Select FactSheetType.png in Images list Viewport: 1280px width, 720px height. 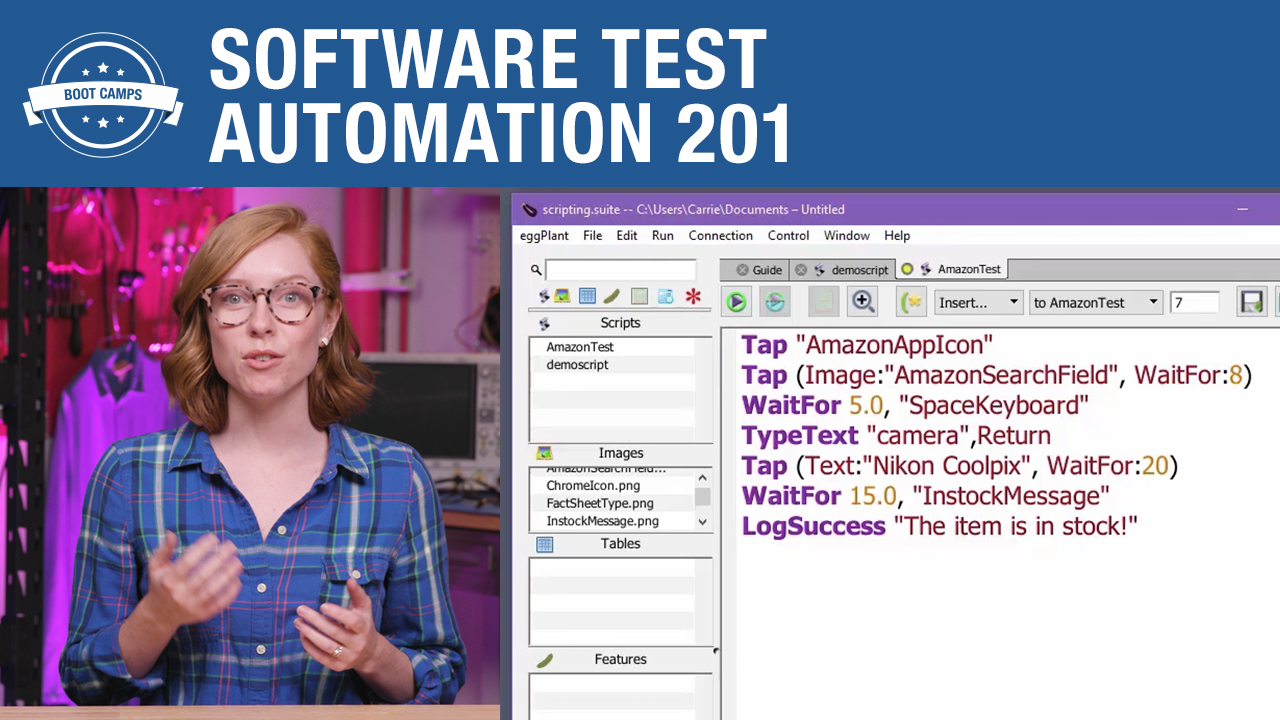pos(600,504)
